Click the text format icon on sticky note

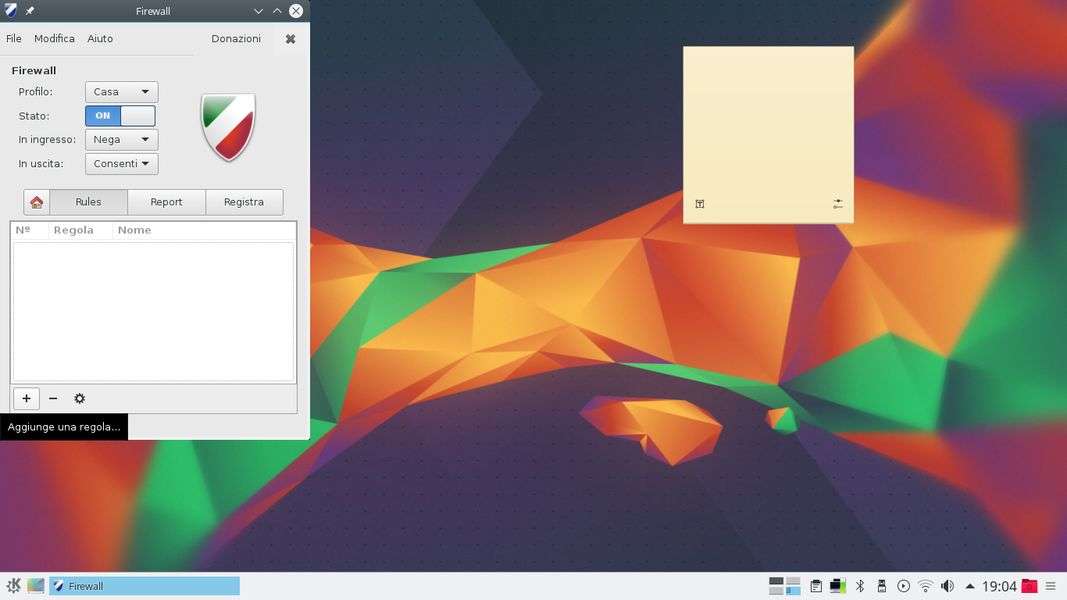click(x=700, y=203)
